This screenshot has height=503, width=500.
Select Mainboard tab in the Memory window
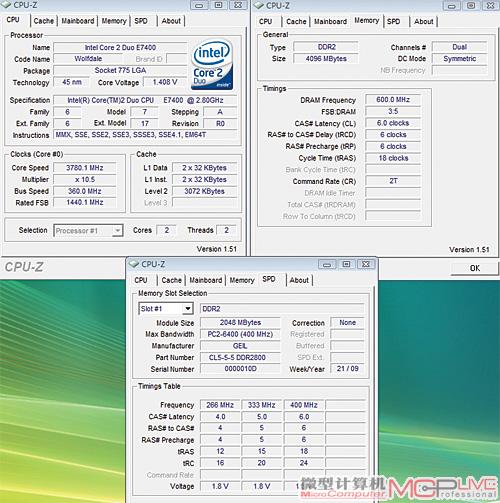coord(331,22)
